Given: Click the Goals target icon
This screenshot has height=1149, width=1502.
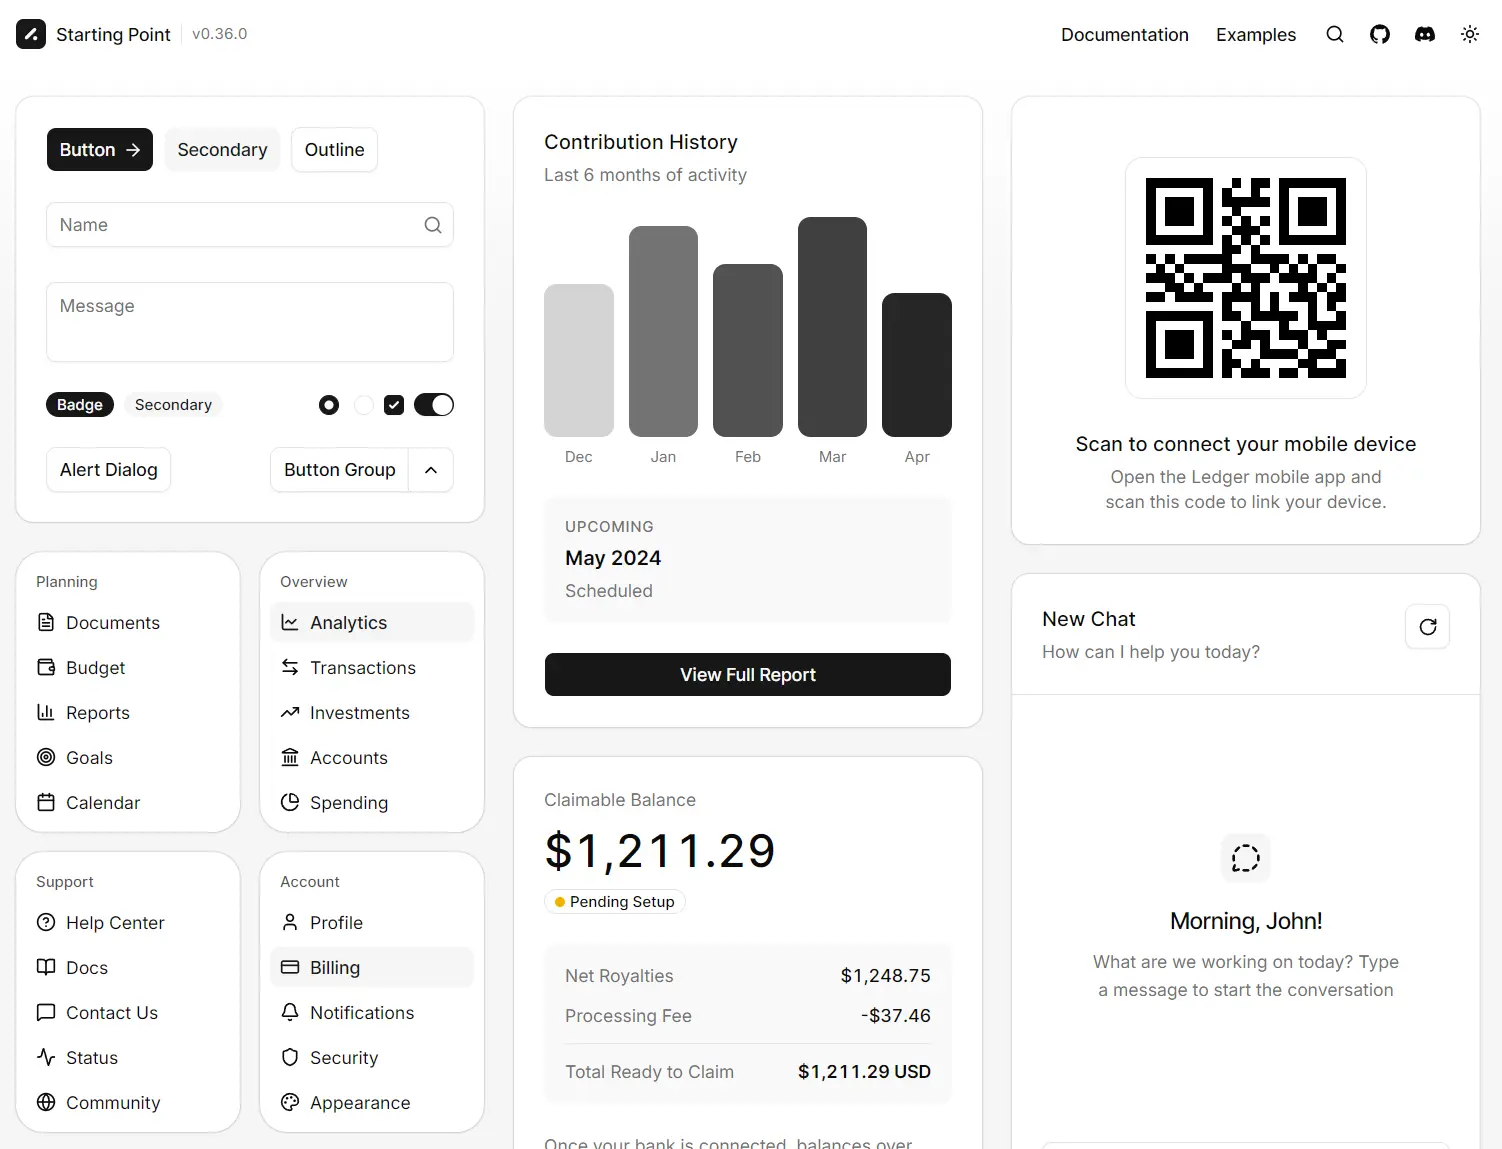Looking at the screenshot, I should (x=46, y=757).
